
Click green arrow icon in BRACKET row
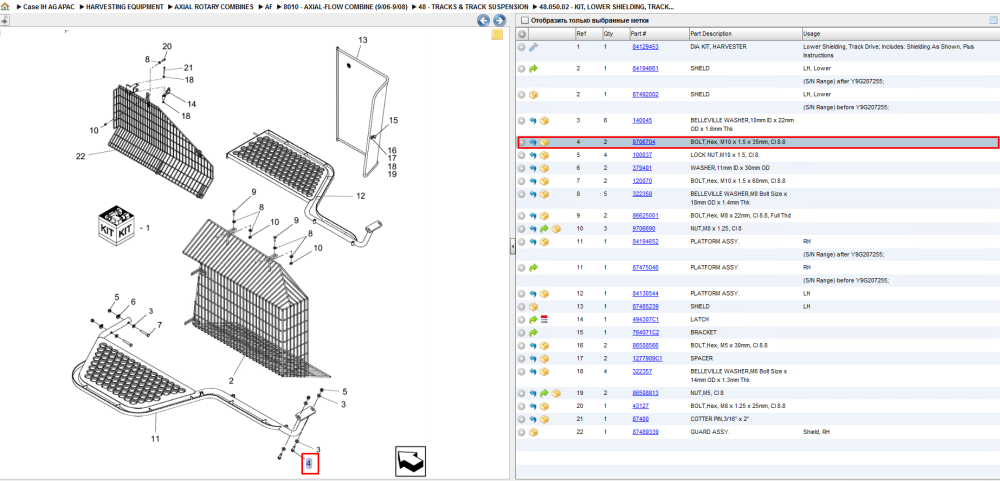[534, 332]
